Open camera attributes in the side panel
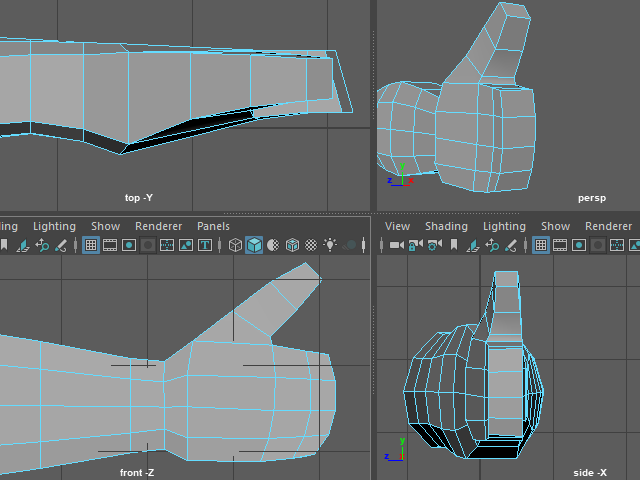The width and height of the screenshot is (640, 480). click(x=433, y=245)
